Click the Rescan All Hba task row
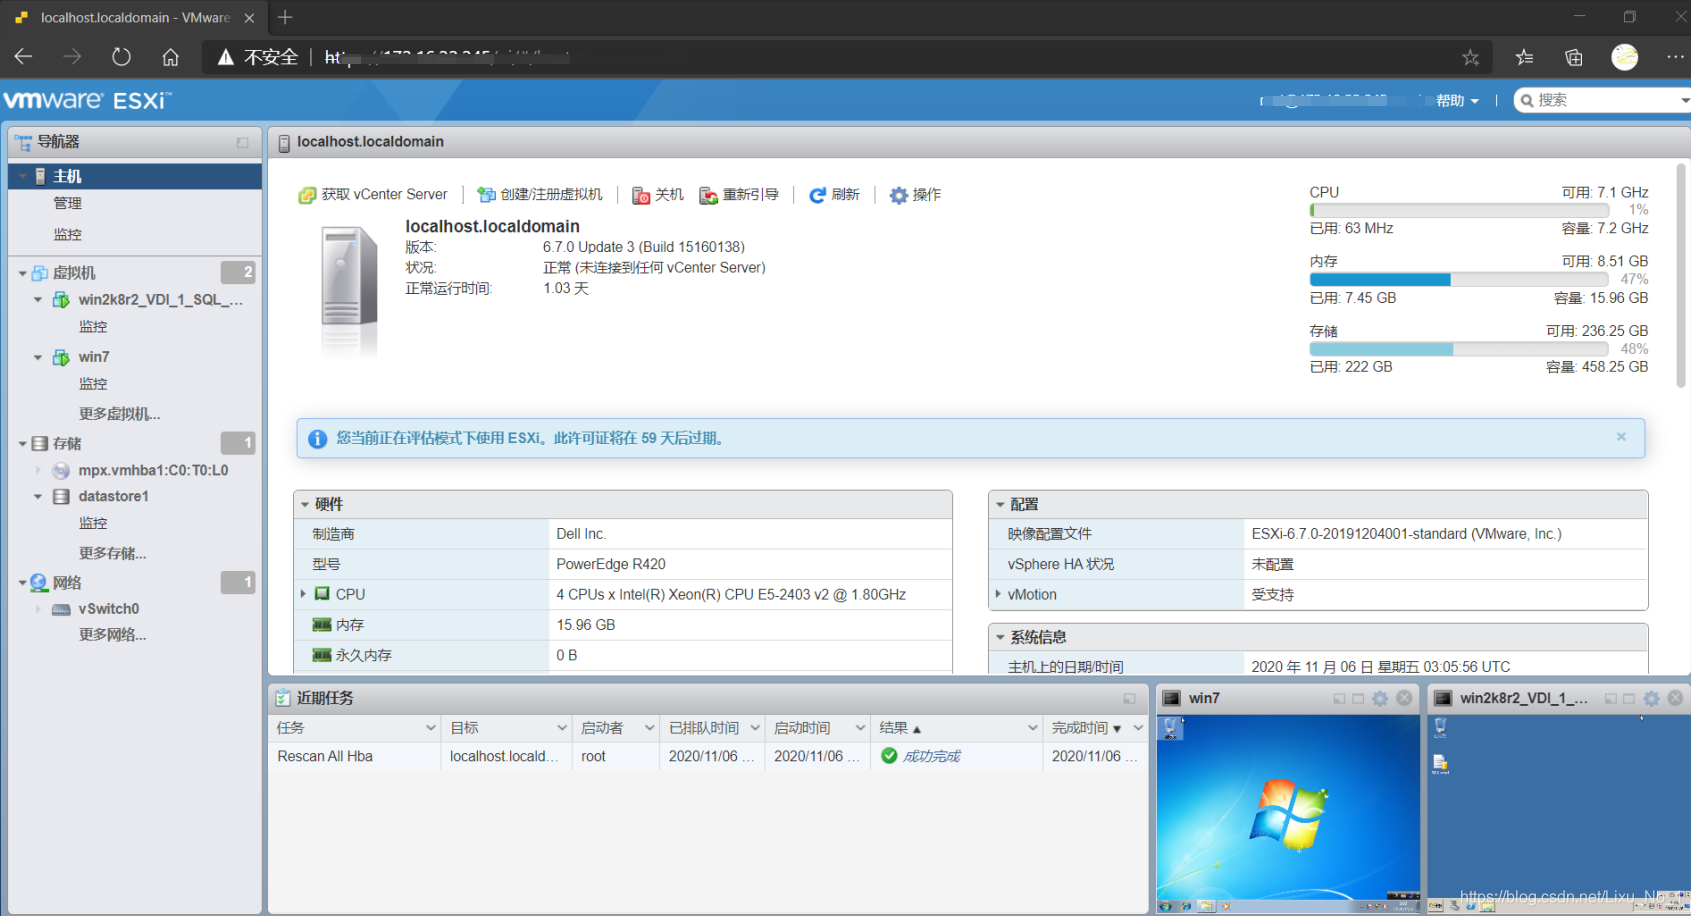Screen dimensions: 1691x916 [x=708, y=756]
